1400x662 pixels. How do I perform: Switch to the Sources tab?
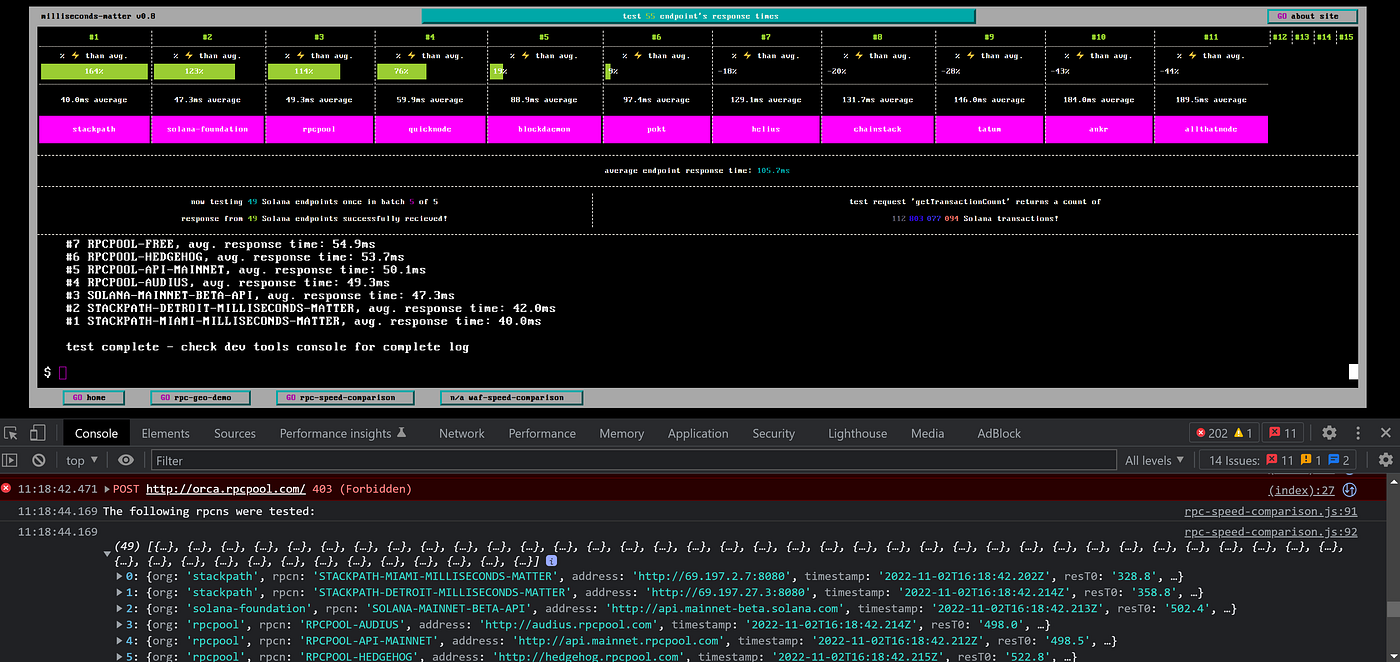(x=235, y=433)
